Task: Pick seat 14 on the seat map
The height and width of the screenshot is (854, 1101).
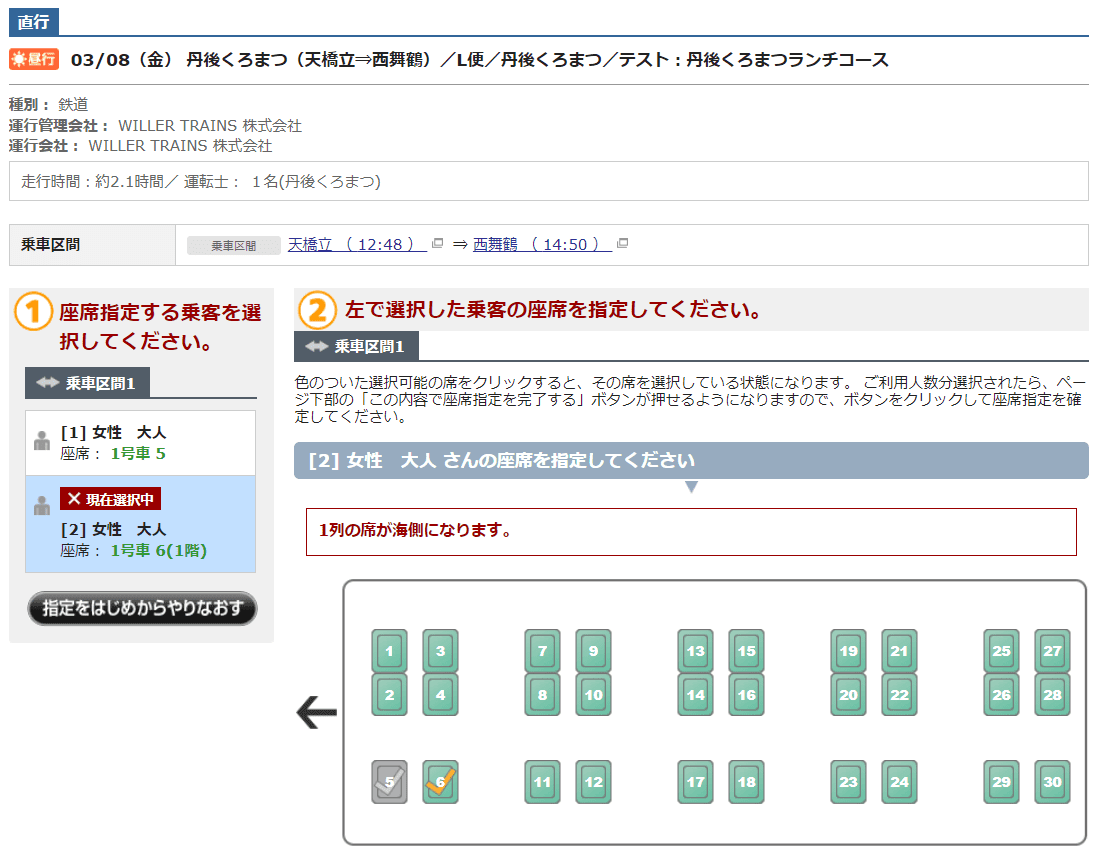Action: point(695,695)
